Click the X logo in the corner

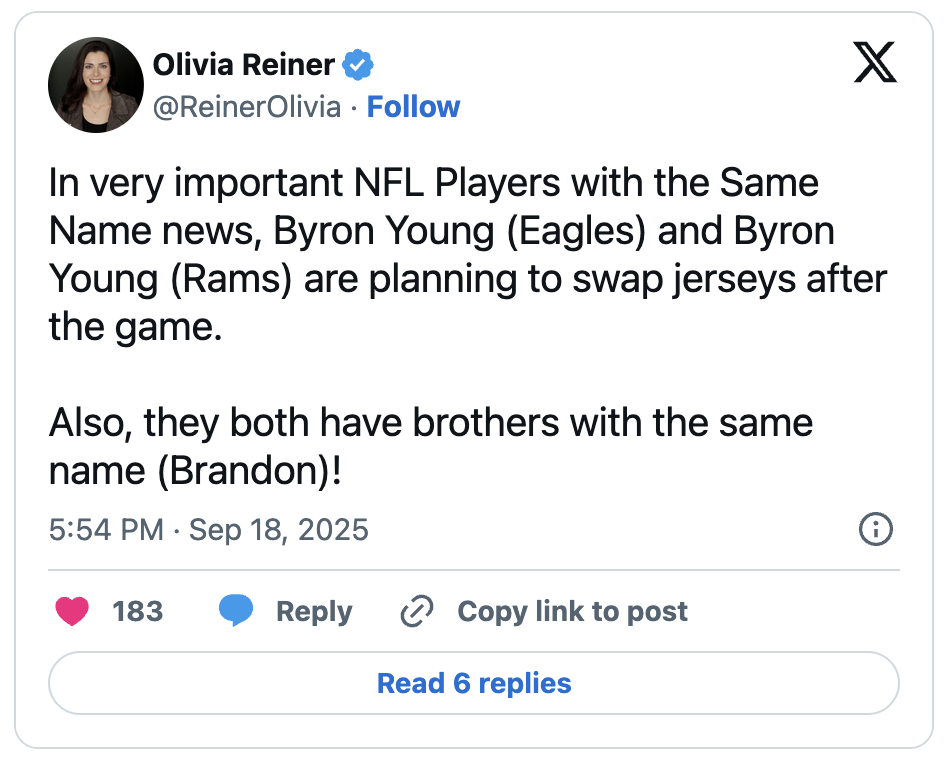click(875, 62)
